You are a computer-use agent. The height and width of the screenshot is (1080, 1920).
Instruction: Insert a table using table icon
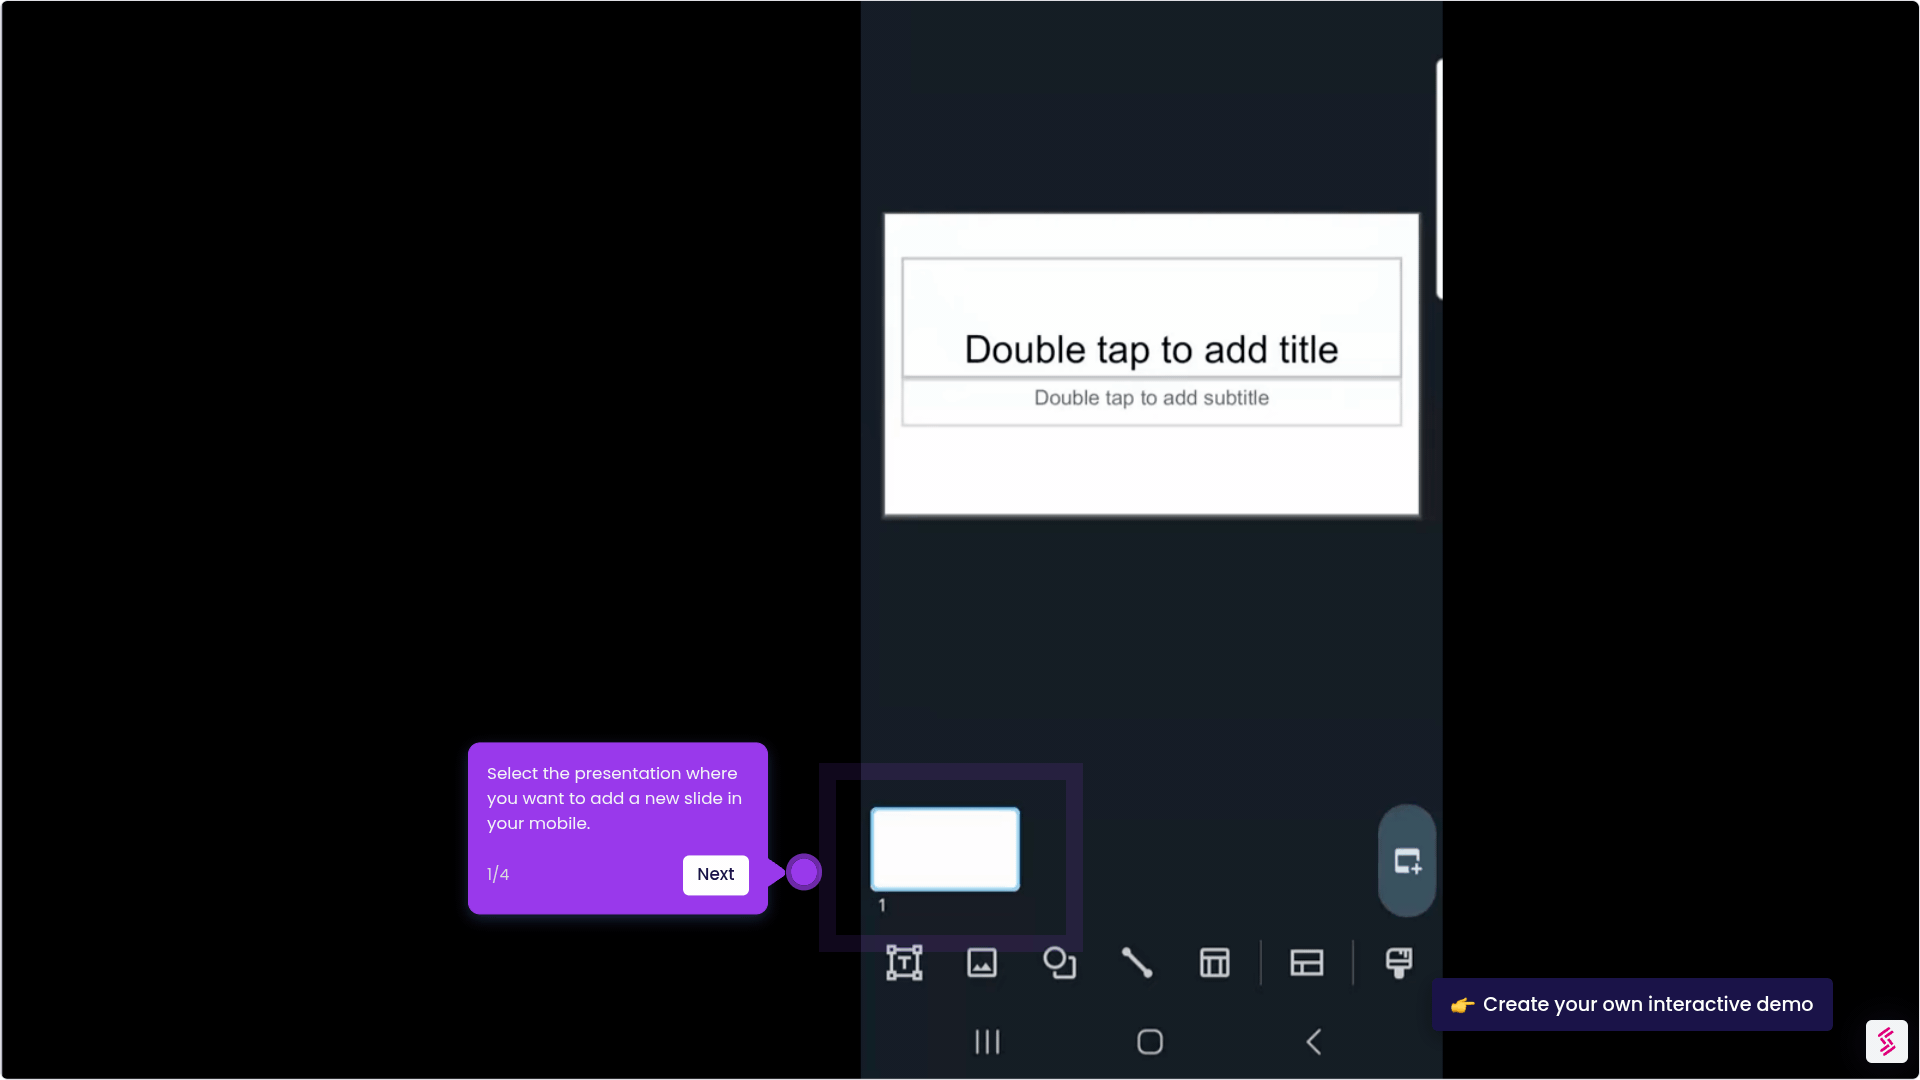tap(1214, 963)
